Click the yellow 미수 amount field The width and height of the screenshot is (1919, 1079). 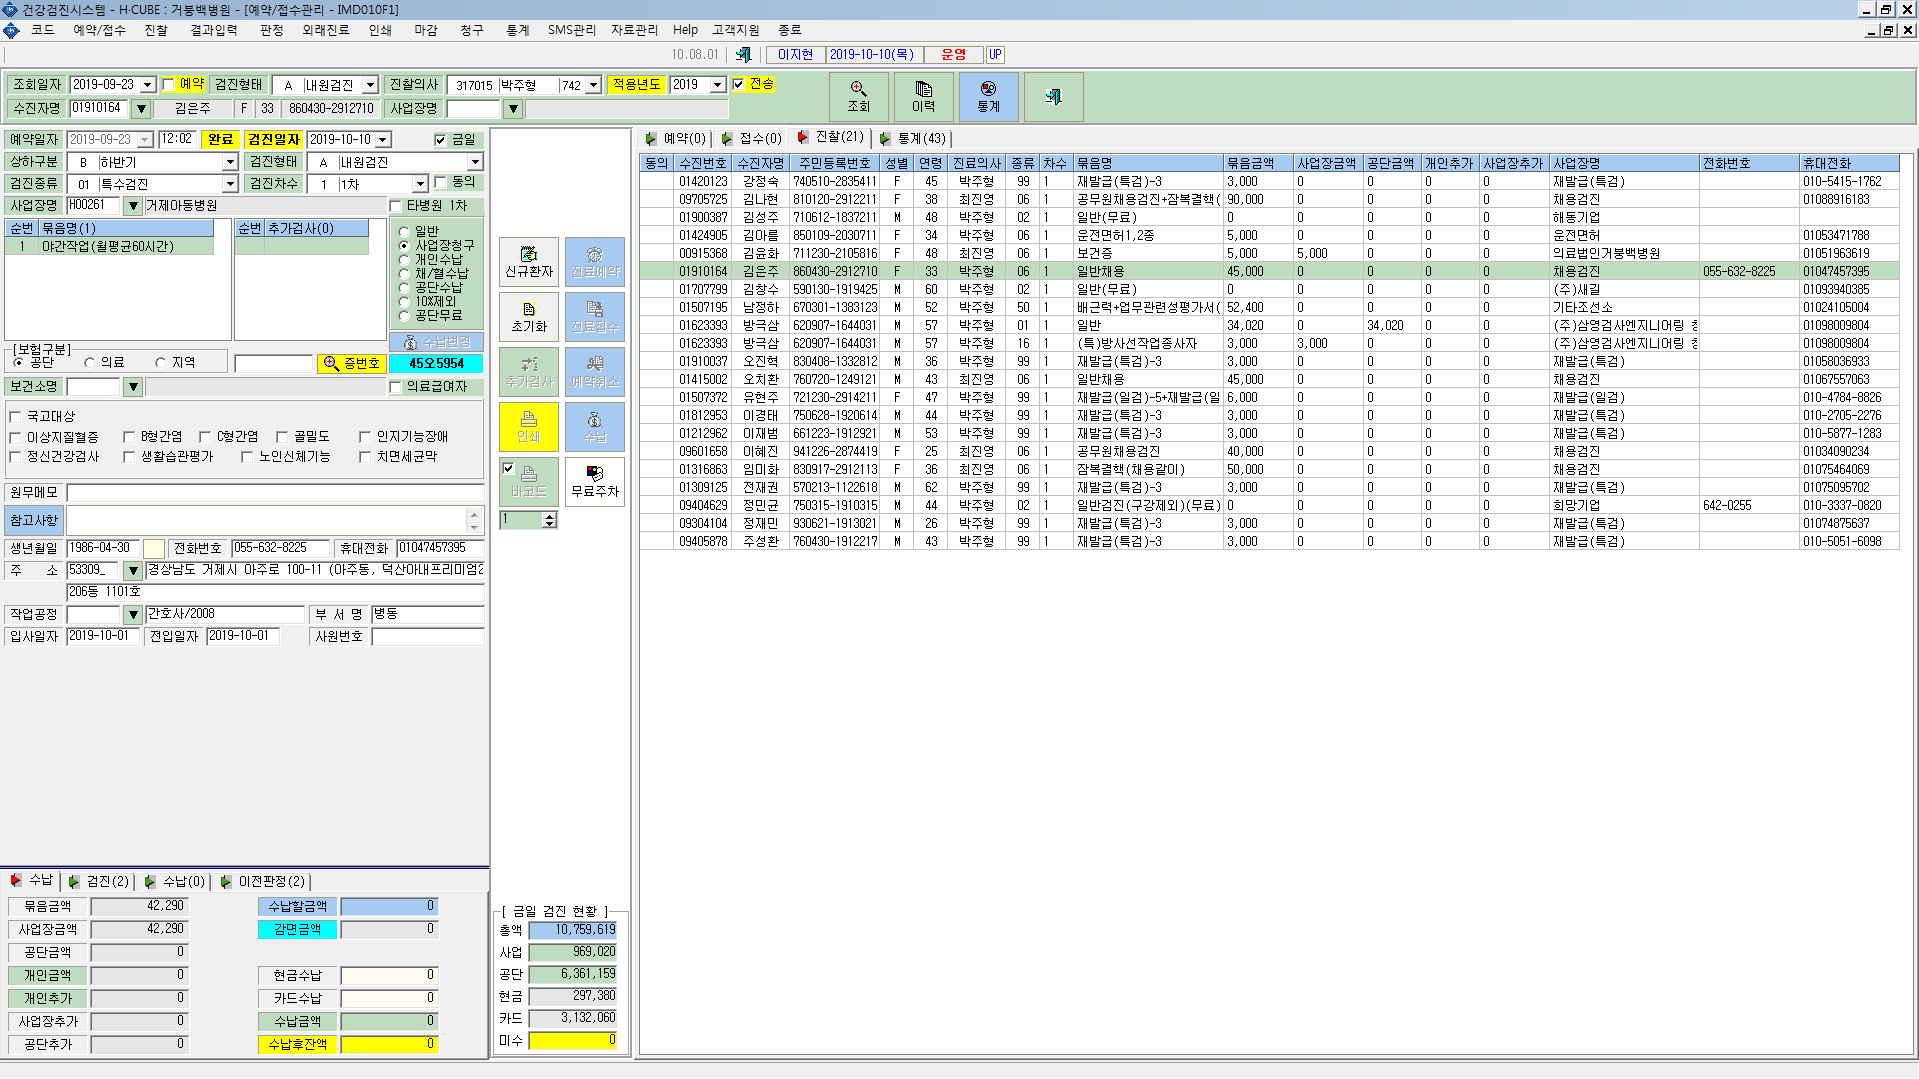[573, 1041]
